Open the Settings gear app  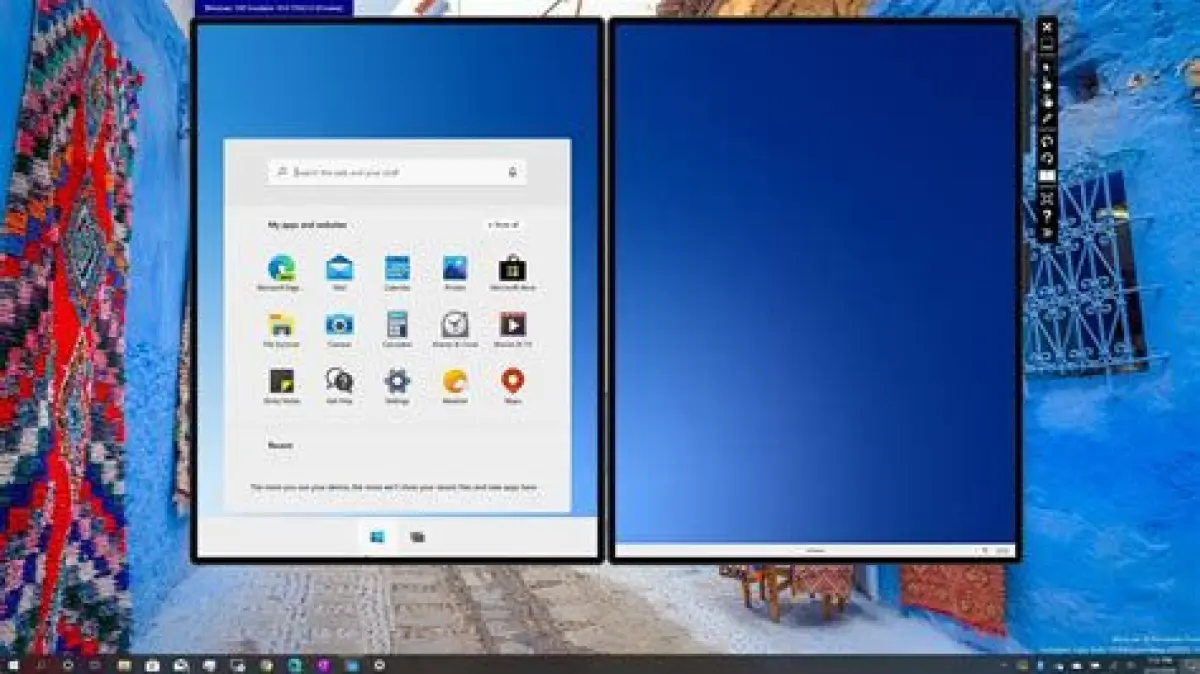[397, 381]
